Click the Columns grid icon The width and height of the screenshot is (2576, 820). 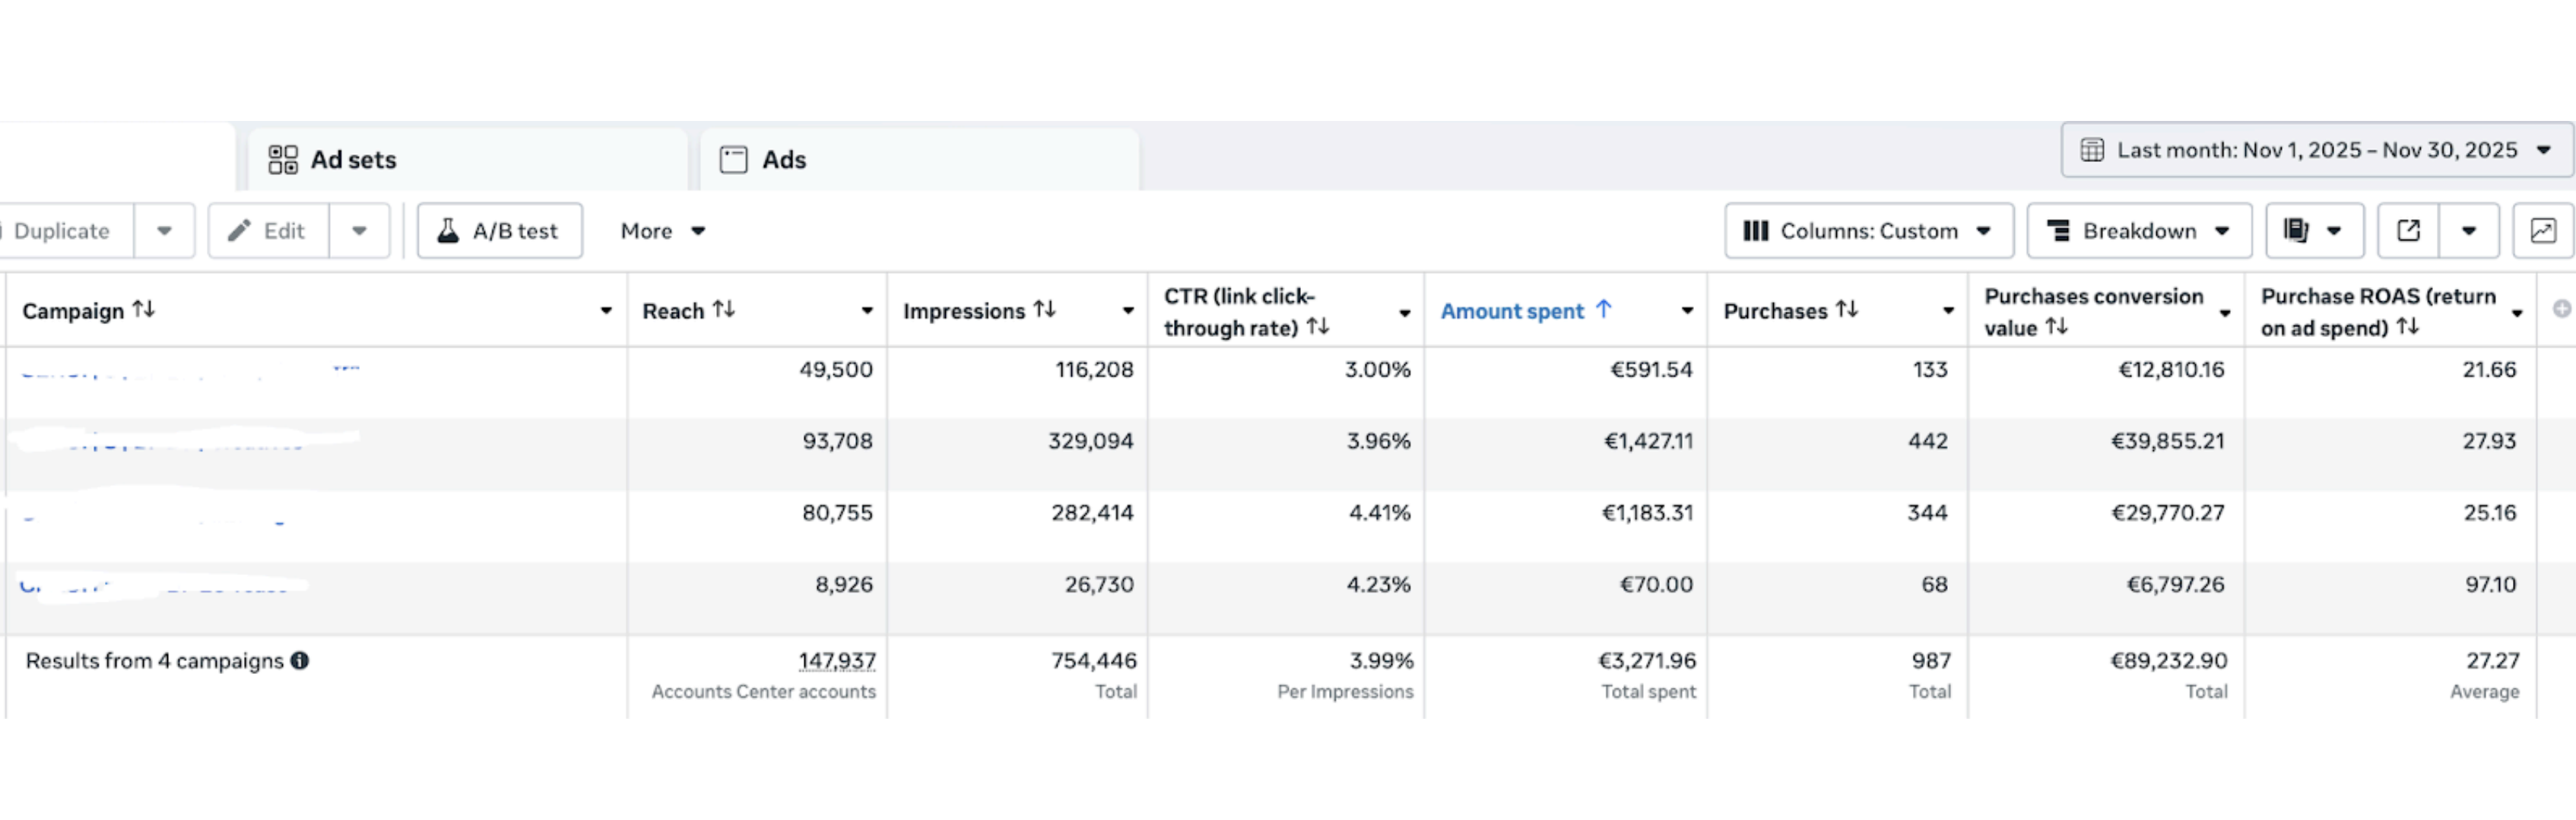tap(1757, 230)
